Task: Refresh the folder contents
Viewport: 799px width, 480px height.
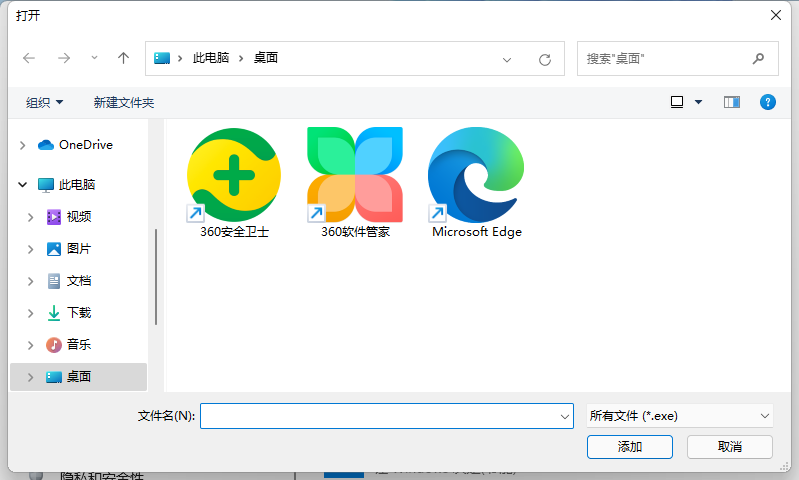Action: point(545,60)
